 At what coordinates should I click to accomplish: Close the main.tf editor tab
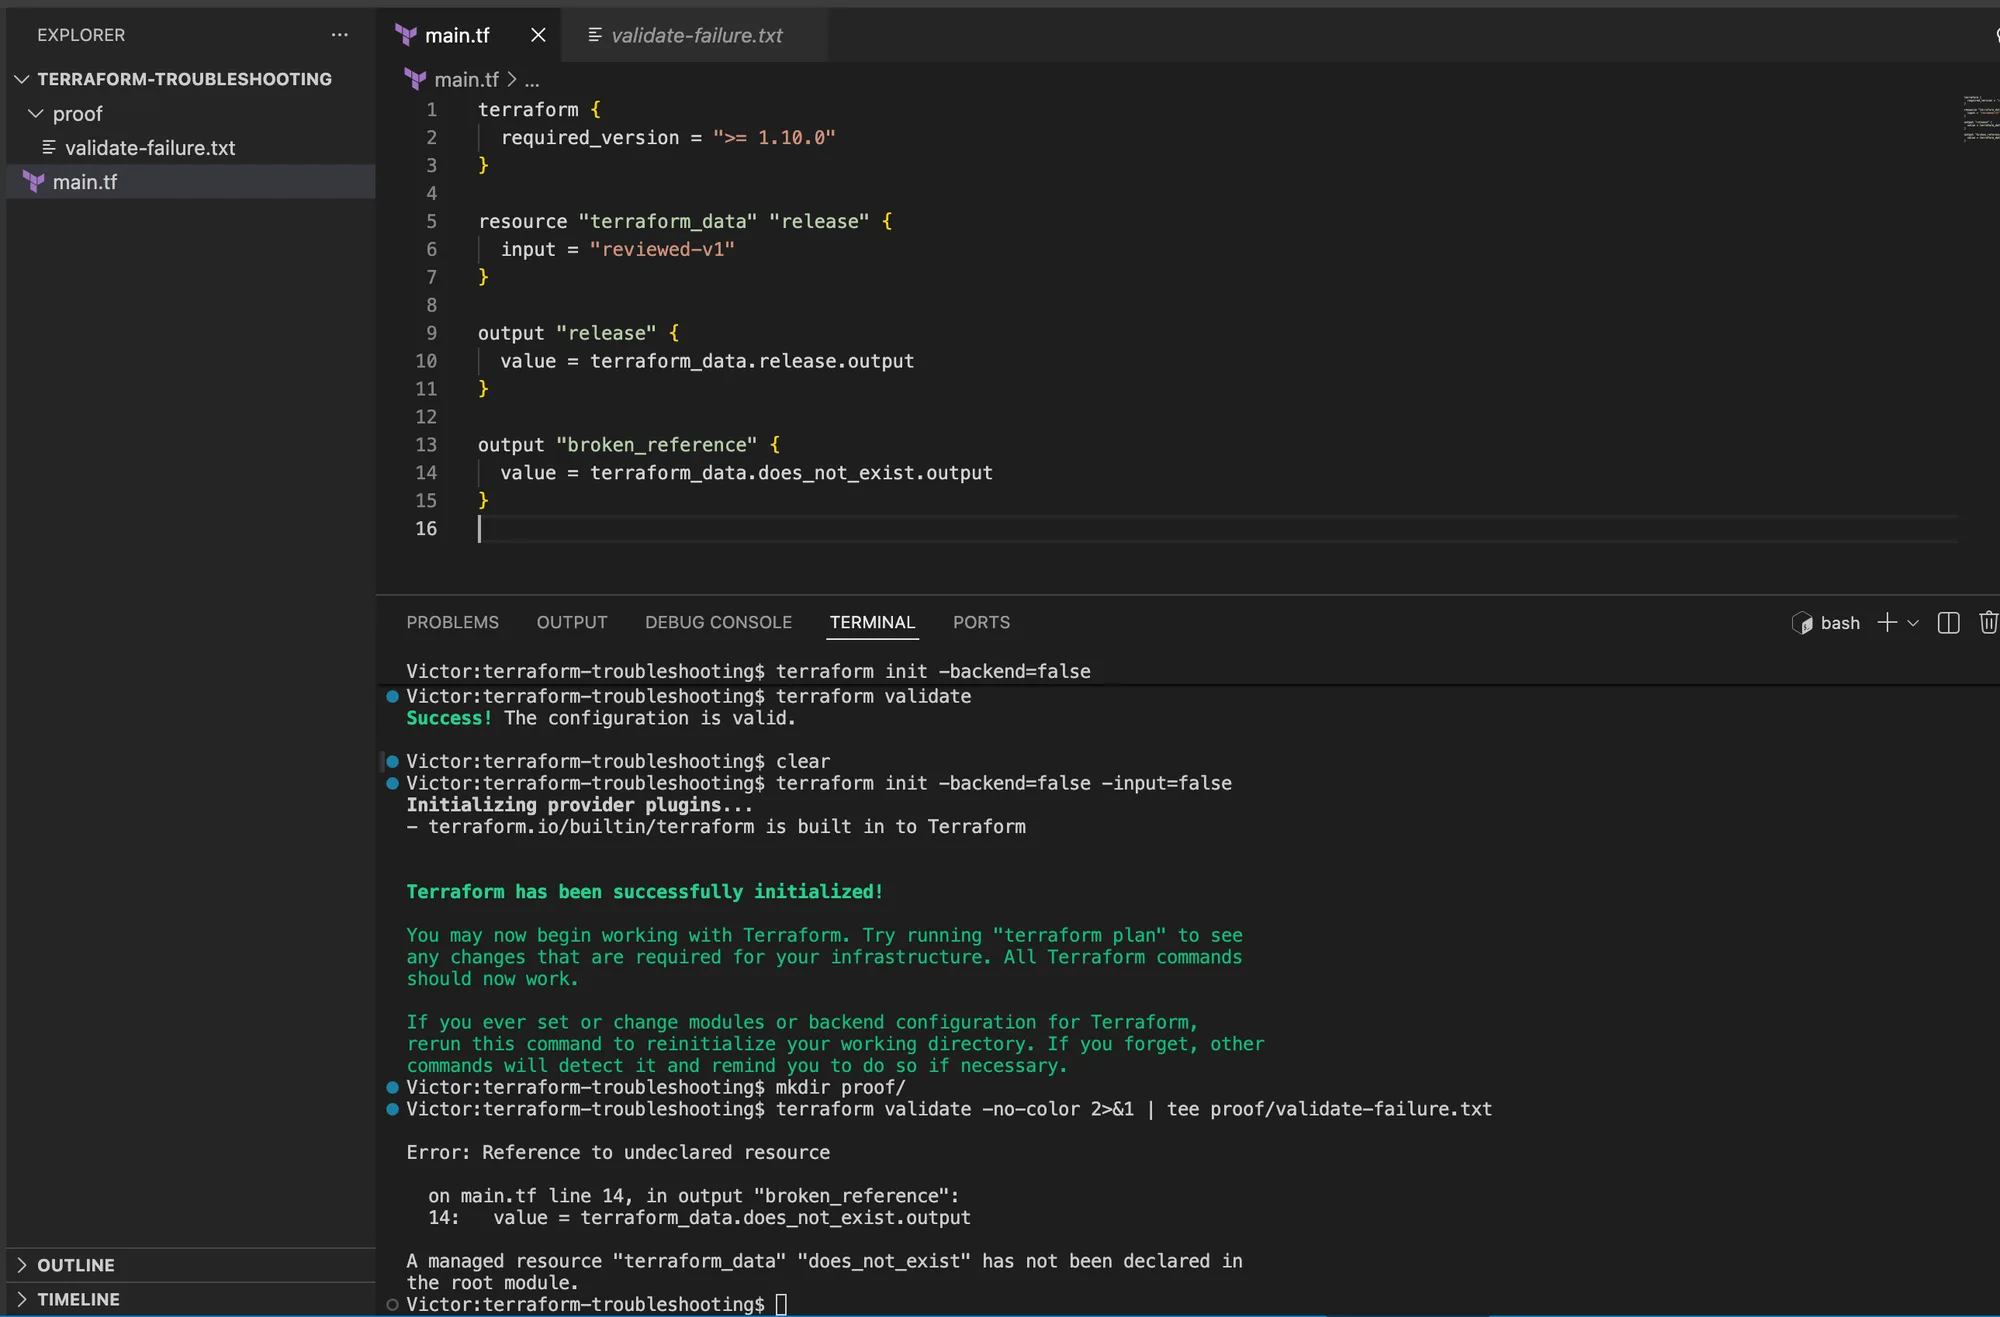click(538, 35)
